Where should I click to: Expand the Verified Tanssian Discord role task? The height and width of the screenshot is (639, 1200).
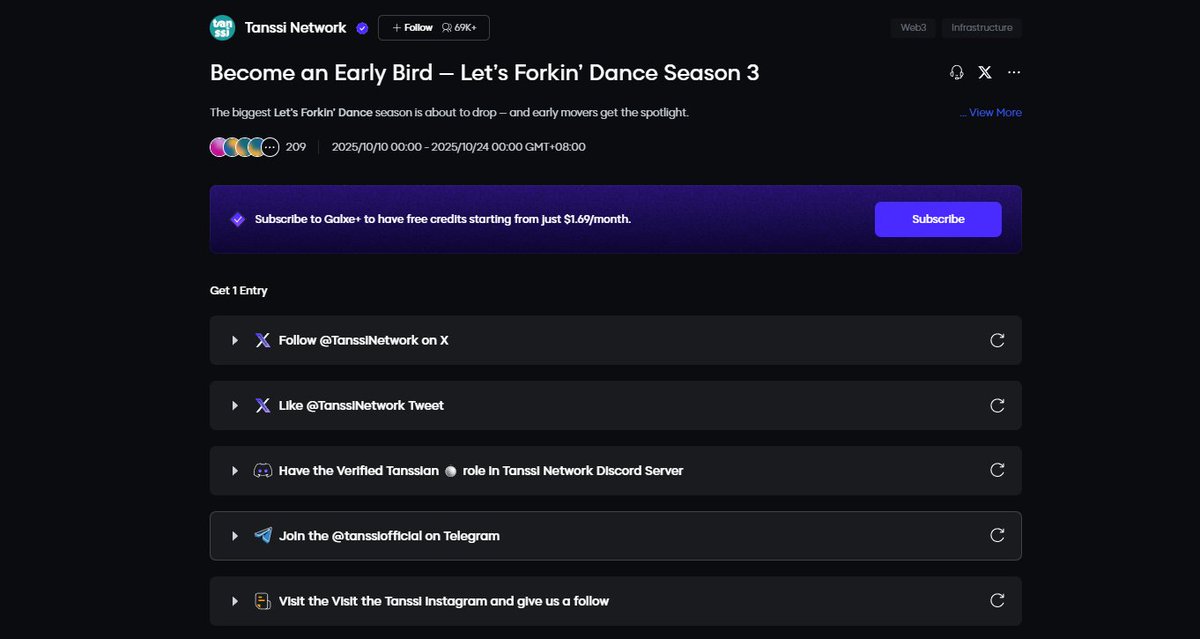[235, 471]
